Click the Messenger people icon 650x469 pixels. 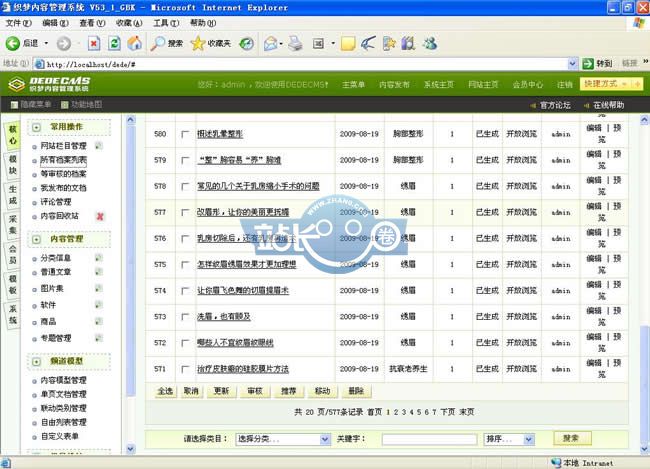[x=430, y=43]
